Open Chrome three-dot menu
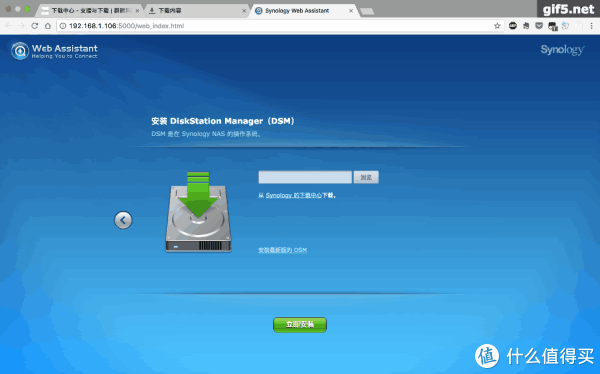This screenshot has width=600, height=374. pyautogui.click(x=592, y=26)
